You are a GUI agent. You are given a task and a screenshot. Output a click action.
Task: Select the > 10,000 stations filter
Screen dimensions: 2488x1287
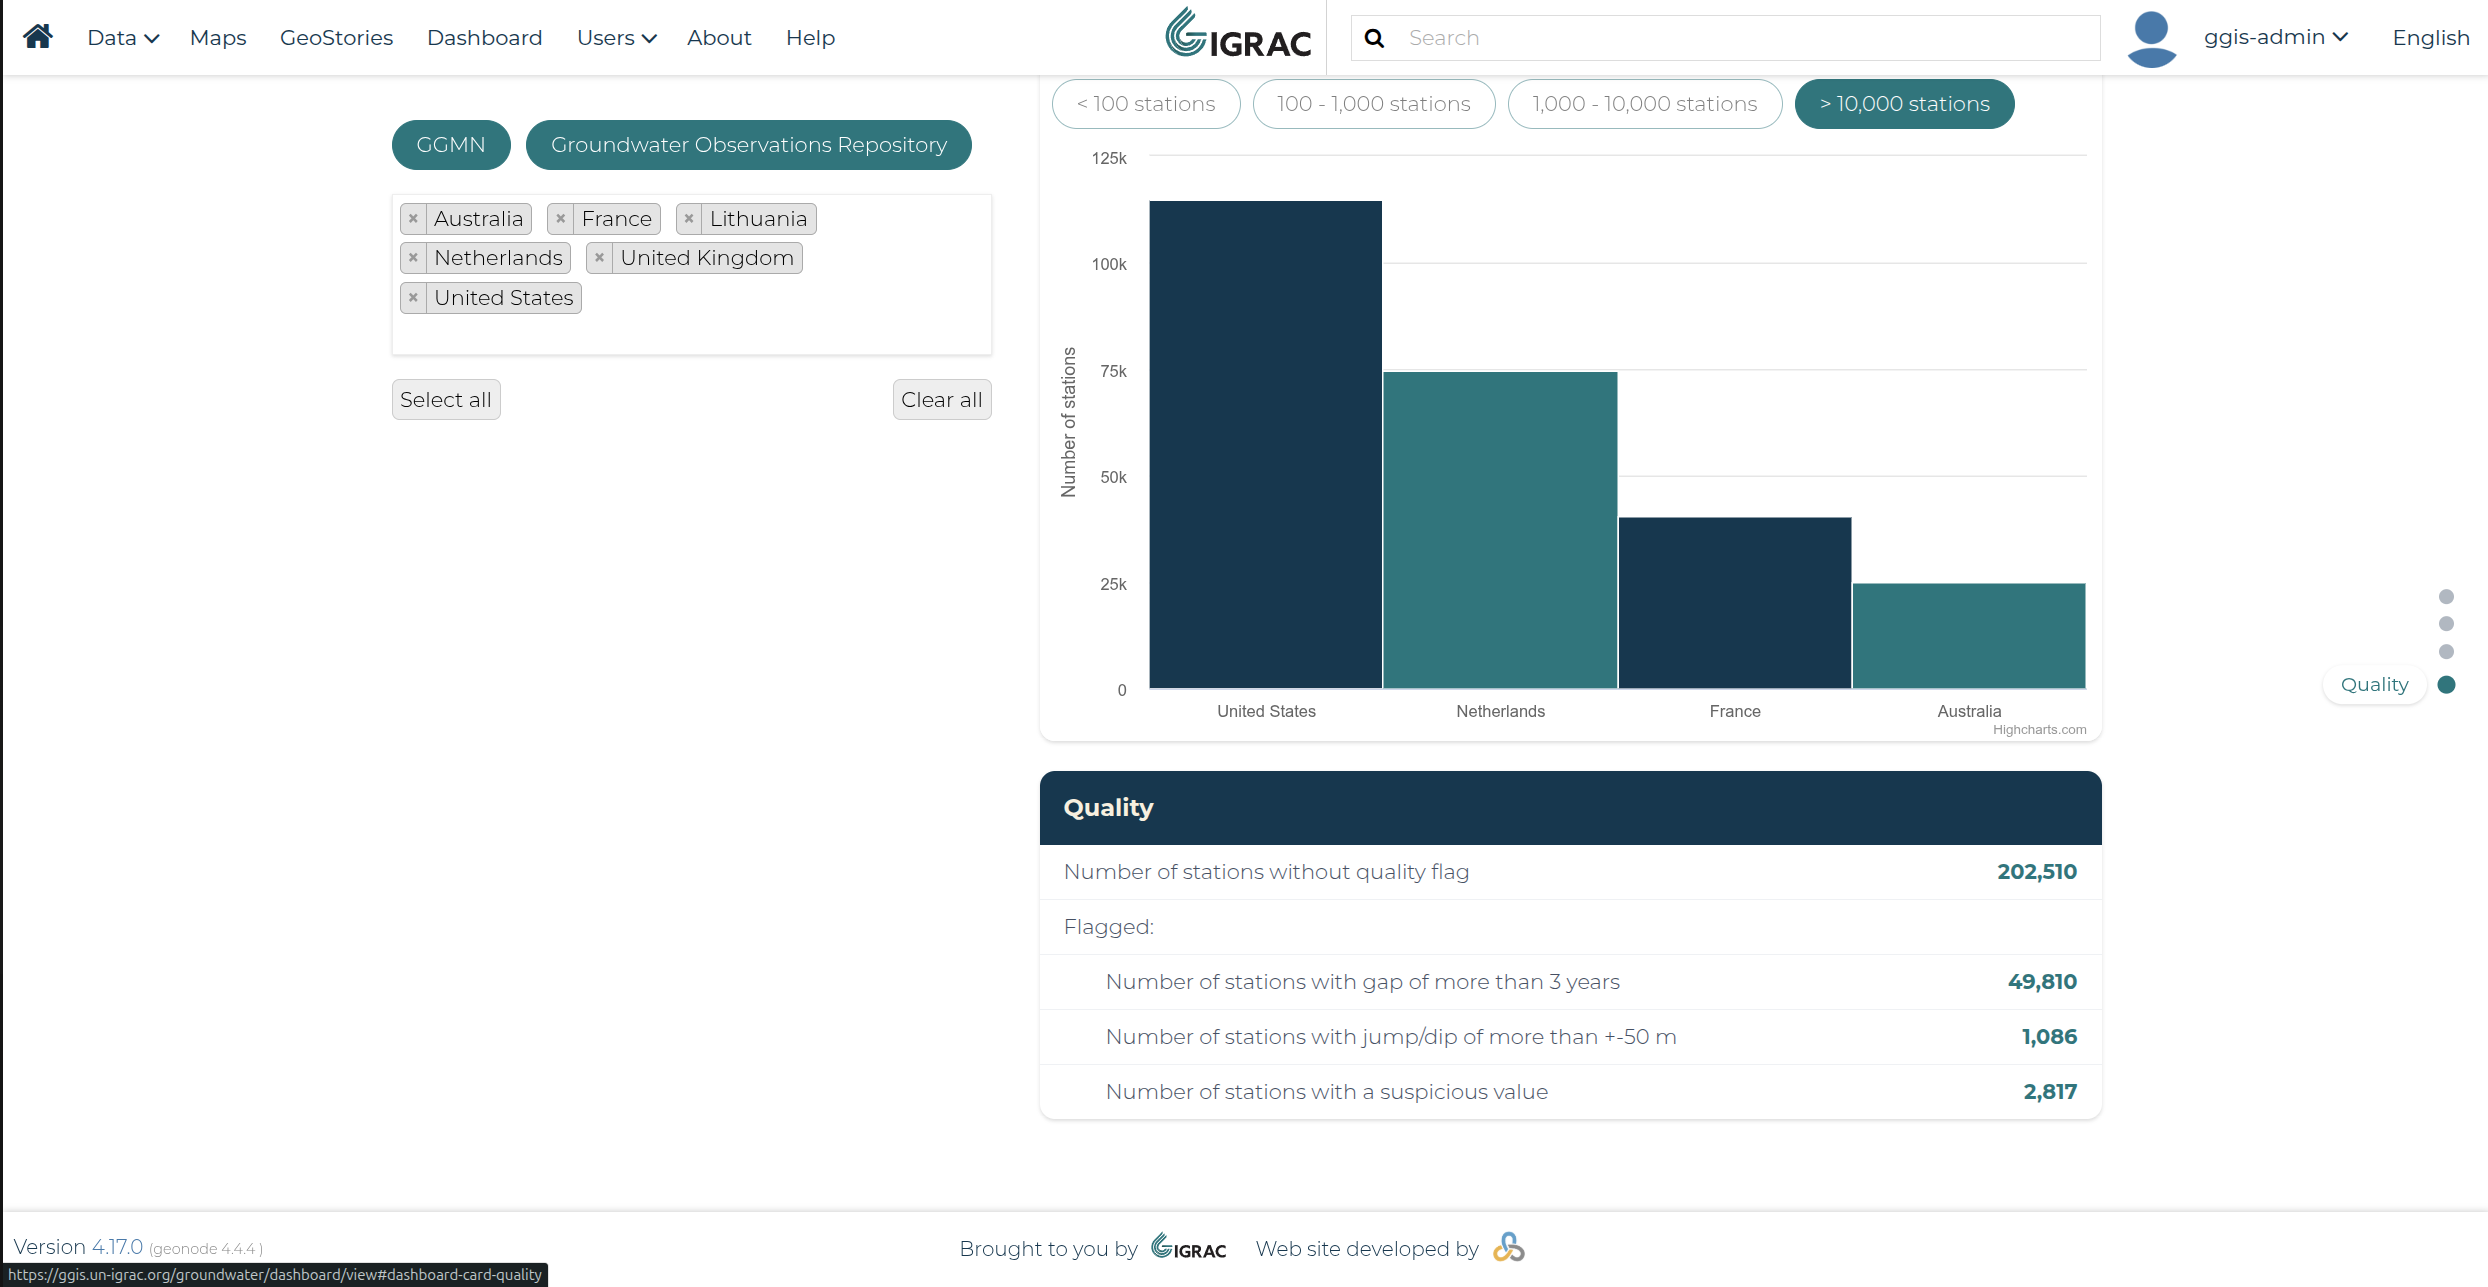tap(1905, 104)
